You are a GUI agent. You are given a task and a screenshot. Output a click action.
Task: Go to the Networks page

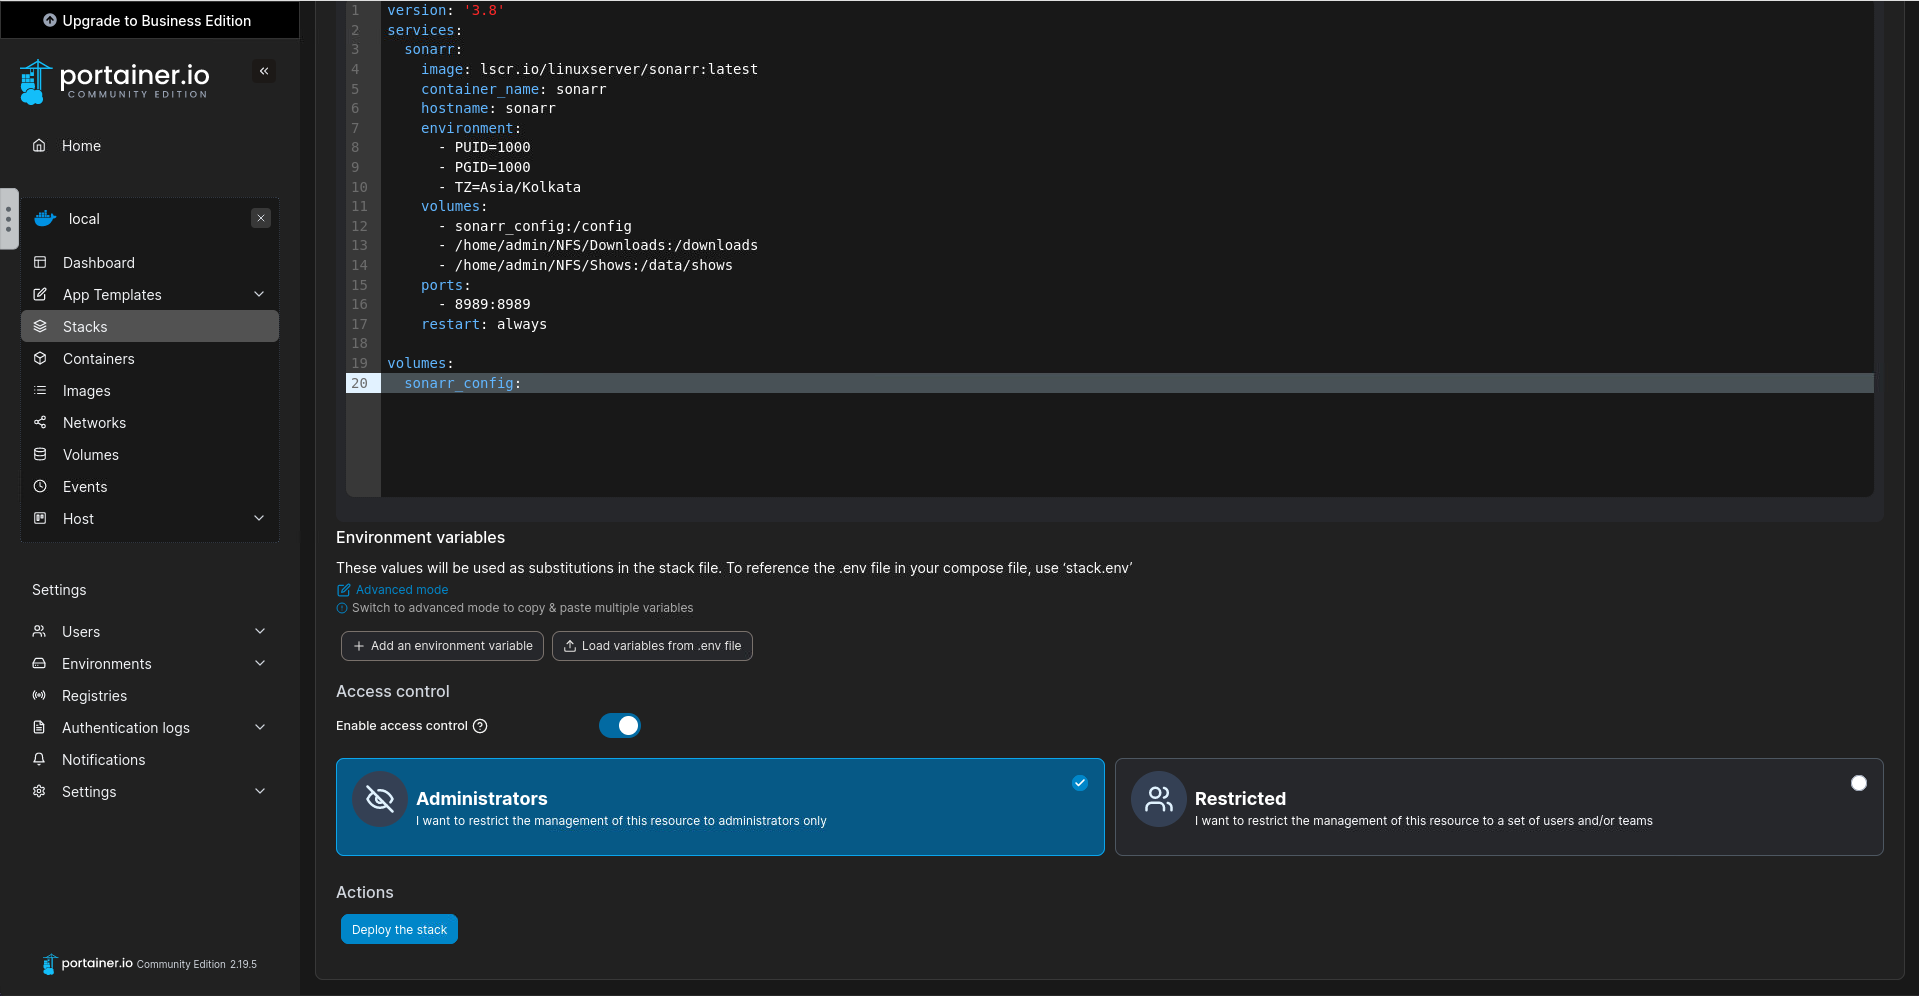94,423
